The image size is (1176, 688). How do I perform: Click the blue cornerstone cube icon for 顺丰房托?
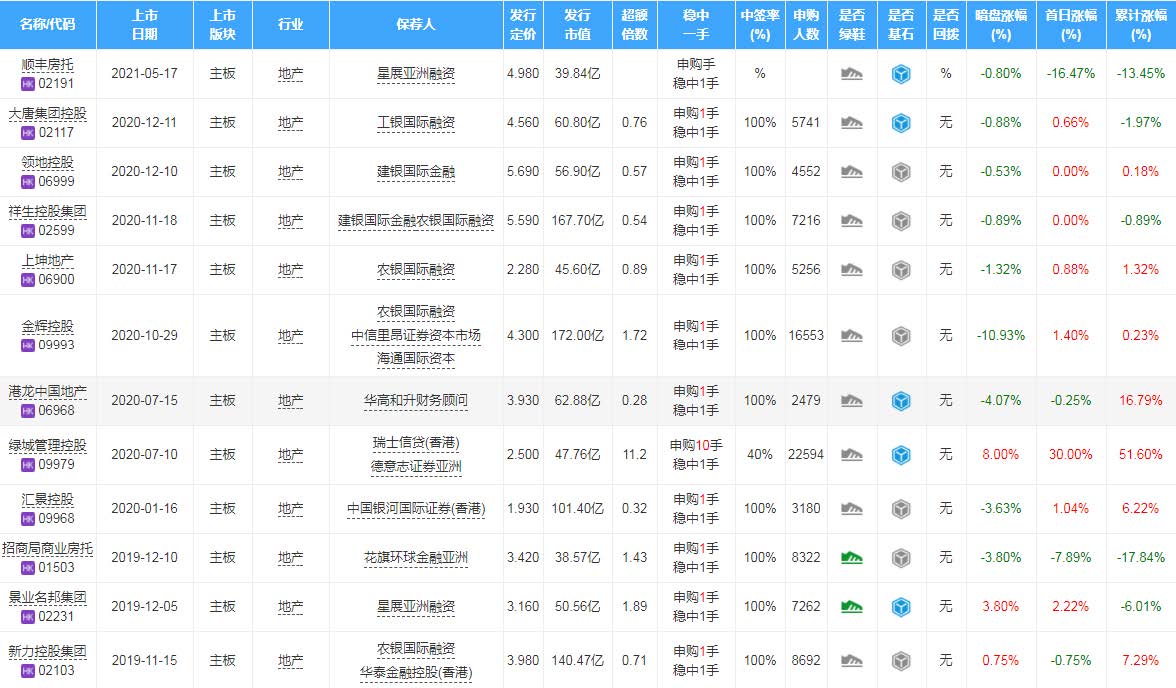(x=901, y=74)
